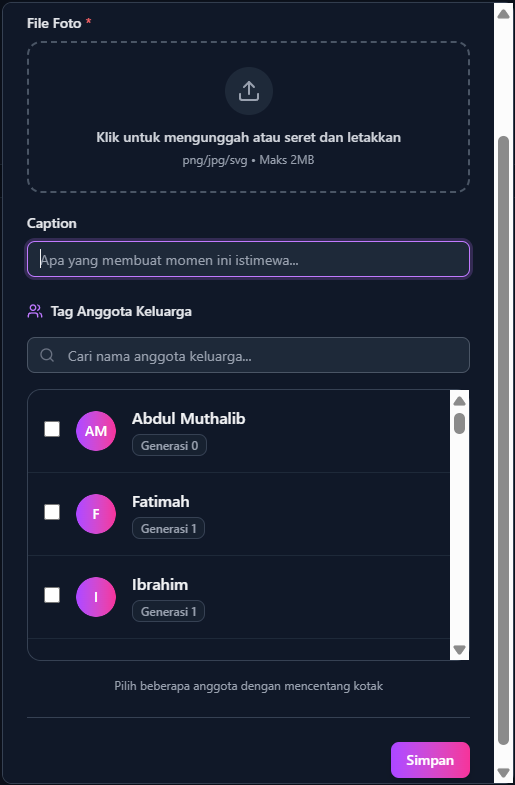This screenshot has height=785, width=515.
Task: Focus the Caption input field
Action: click(248, 259)
